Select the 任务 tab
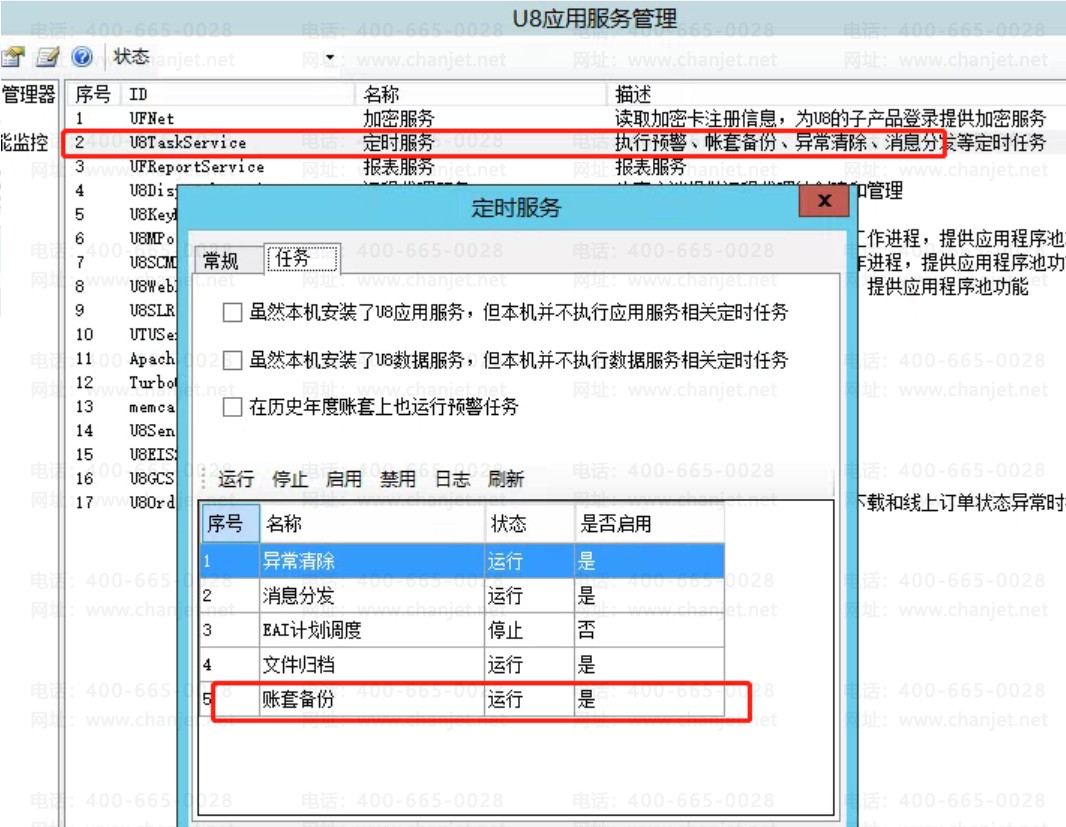Image resolution: width=1066 pixels, height=827 pixels. coord(303,258)
